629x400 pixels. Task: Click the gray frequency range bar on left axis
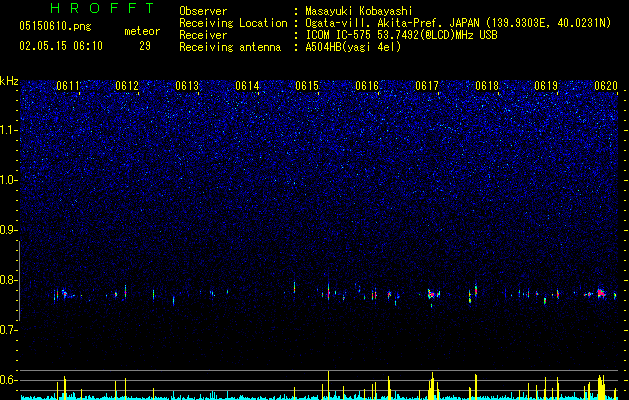click(x=19, y=281)
